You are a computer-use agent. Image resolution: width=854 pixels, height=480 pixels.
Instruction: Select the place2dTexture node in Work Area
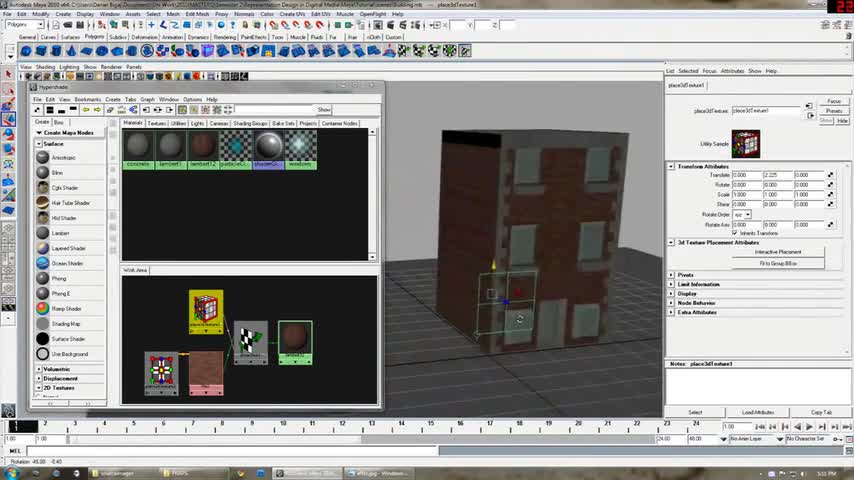(x=161, y=373)
